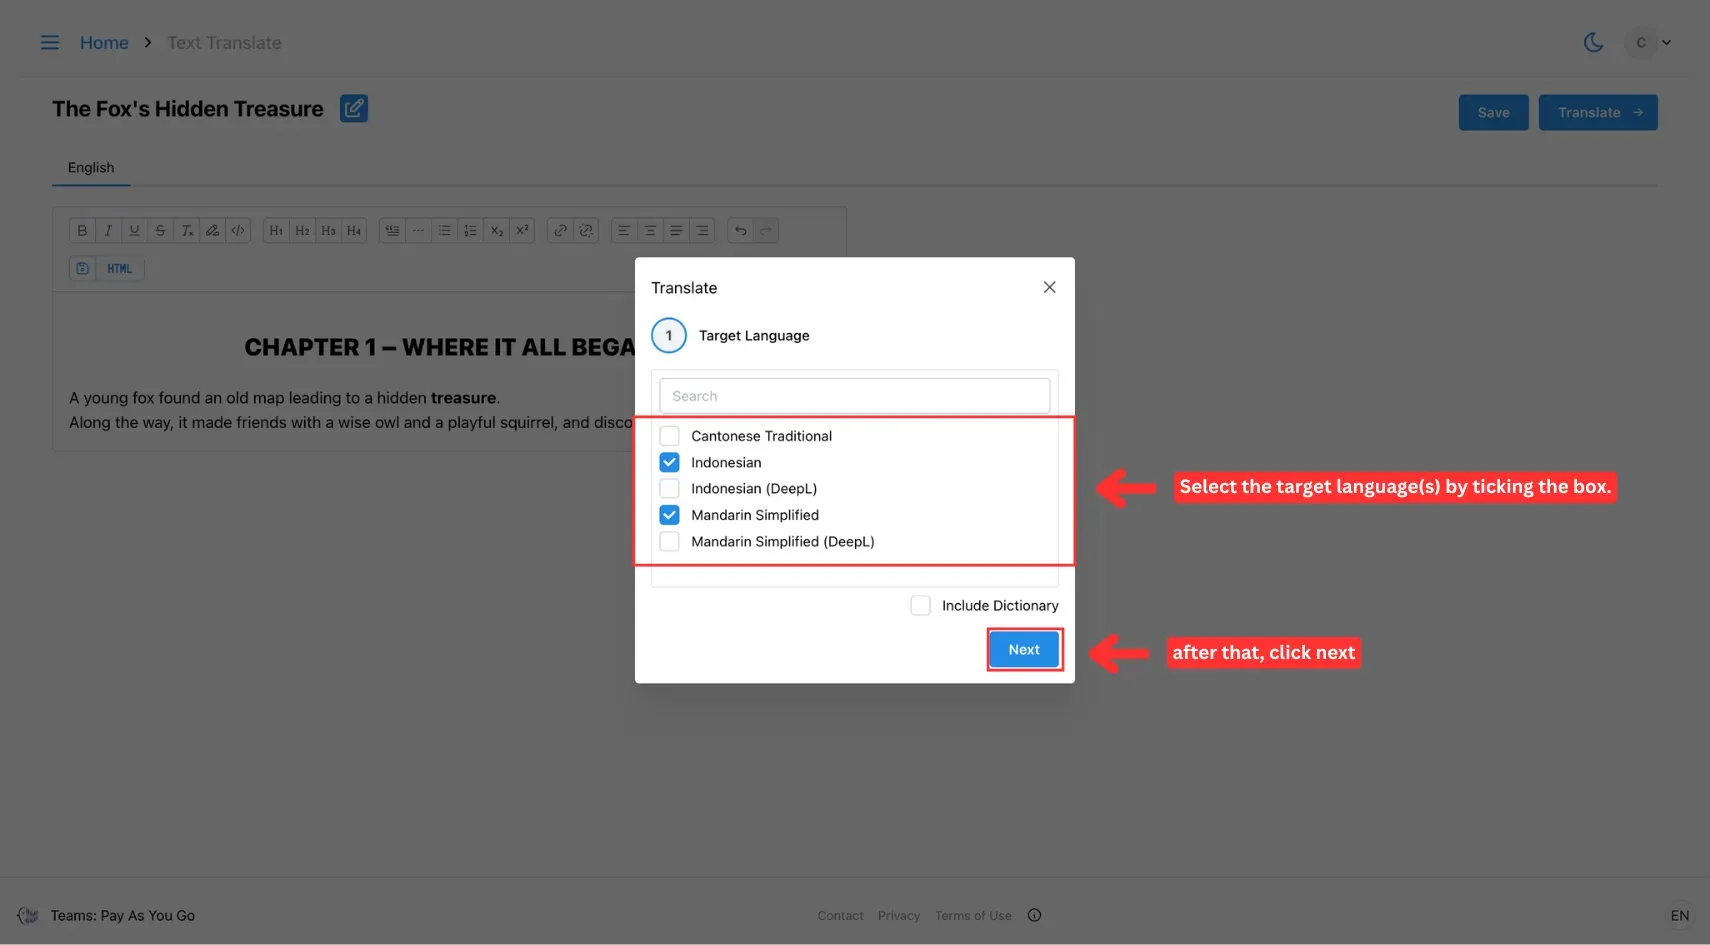This screenshot has width=1710, height=945.
Task: Open the Terms of Use link
Action: point(973,915)
